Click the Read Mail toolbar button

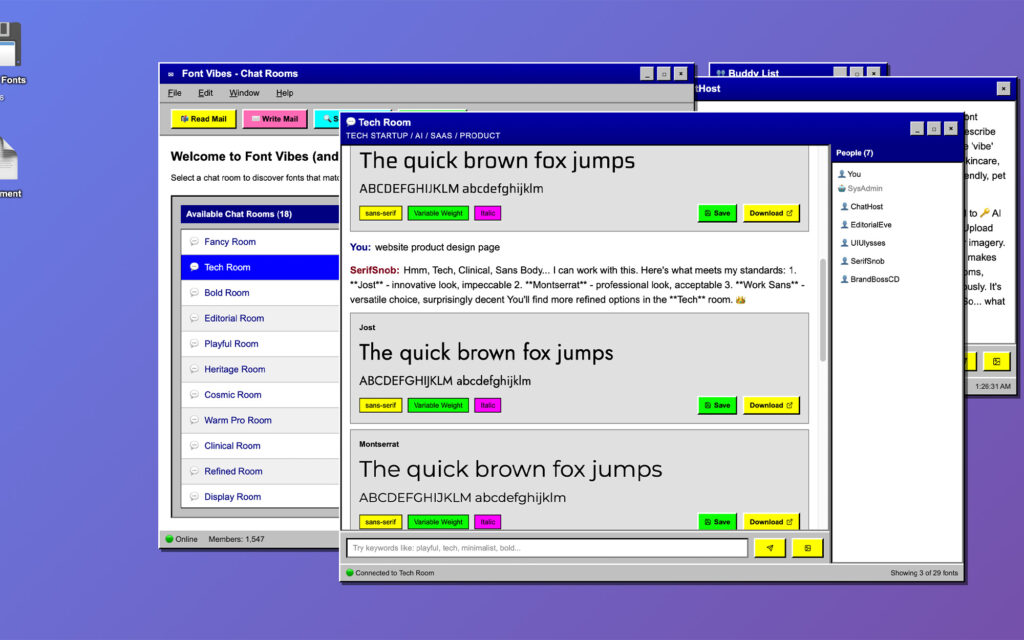(x=203, y=119)
